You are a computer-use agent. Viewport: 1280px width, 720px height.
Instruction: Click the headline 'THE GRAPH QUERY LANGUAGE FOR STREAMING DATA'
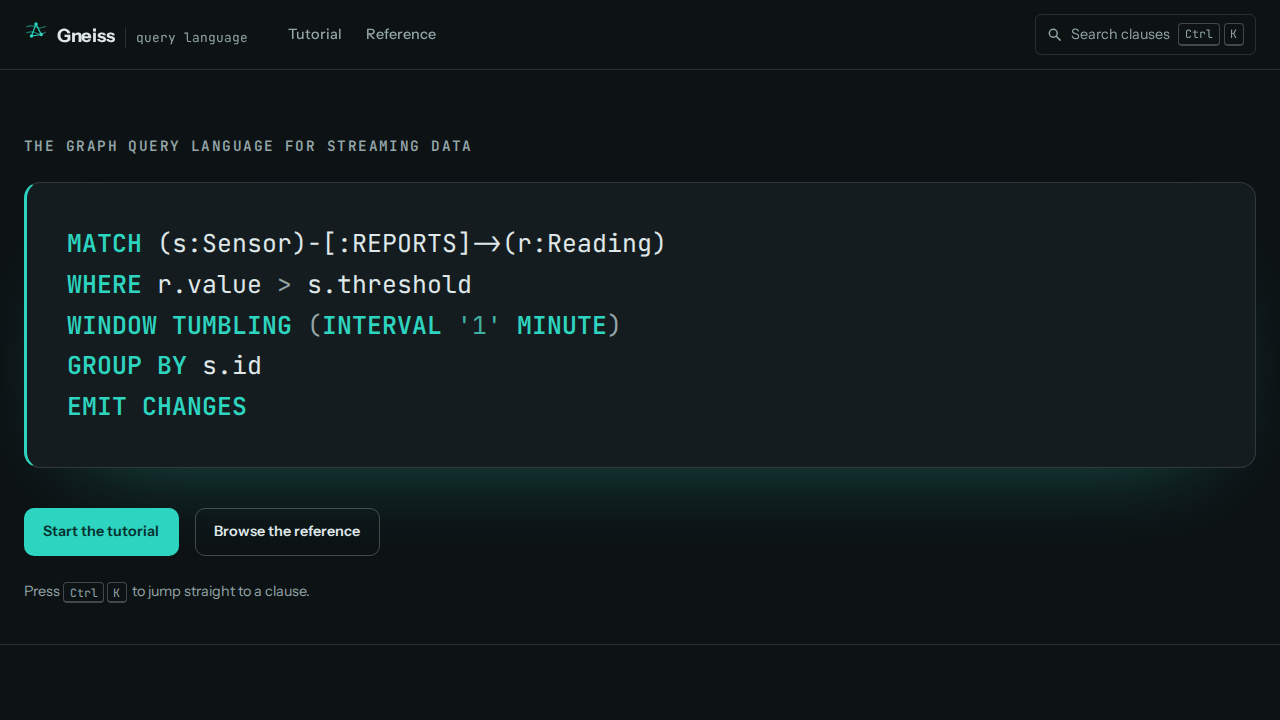pos(248,146)
